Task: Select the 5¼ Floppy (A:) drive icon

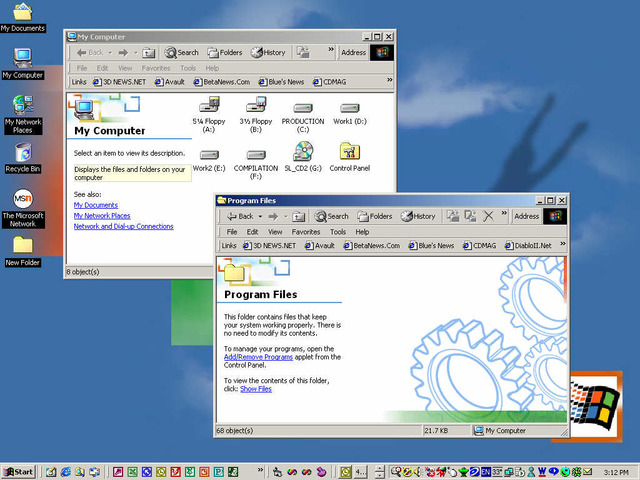Action: pyautogui.click(x=209, y=104)
